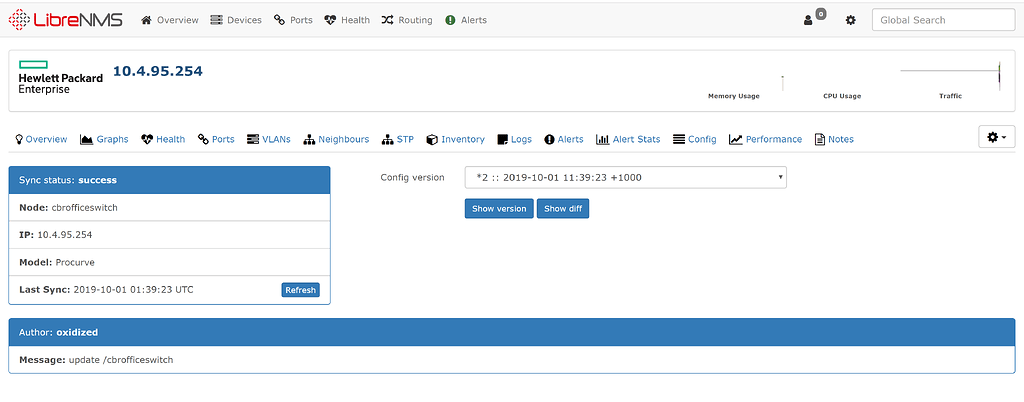Switch to the VLANs tab
The image size is (1024, 402).
(x=268, y=139)
